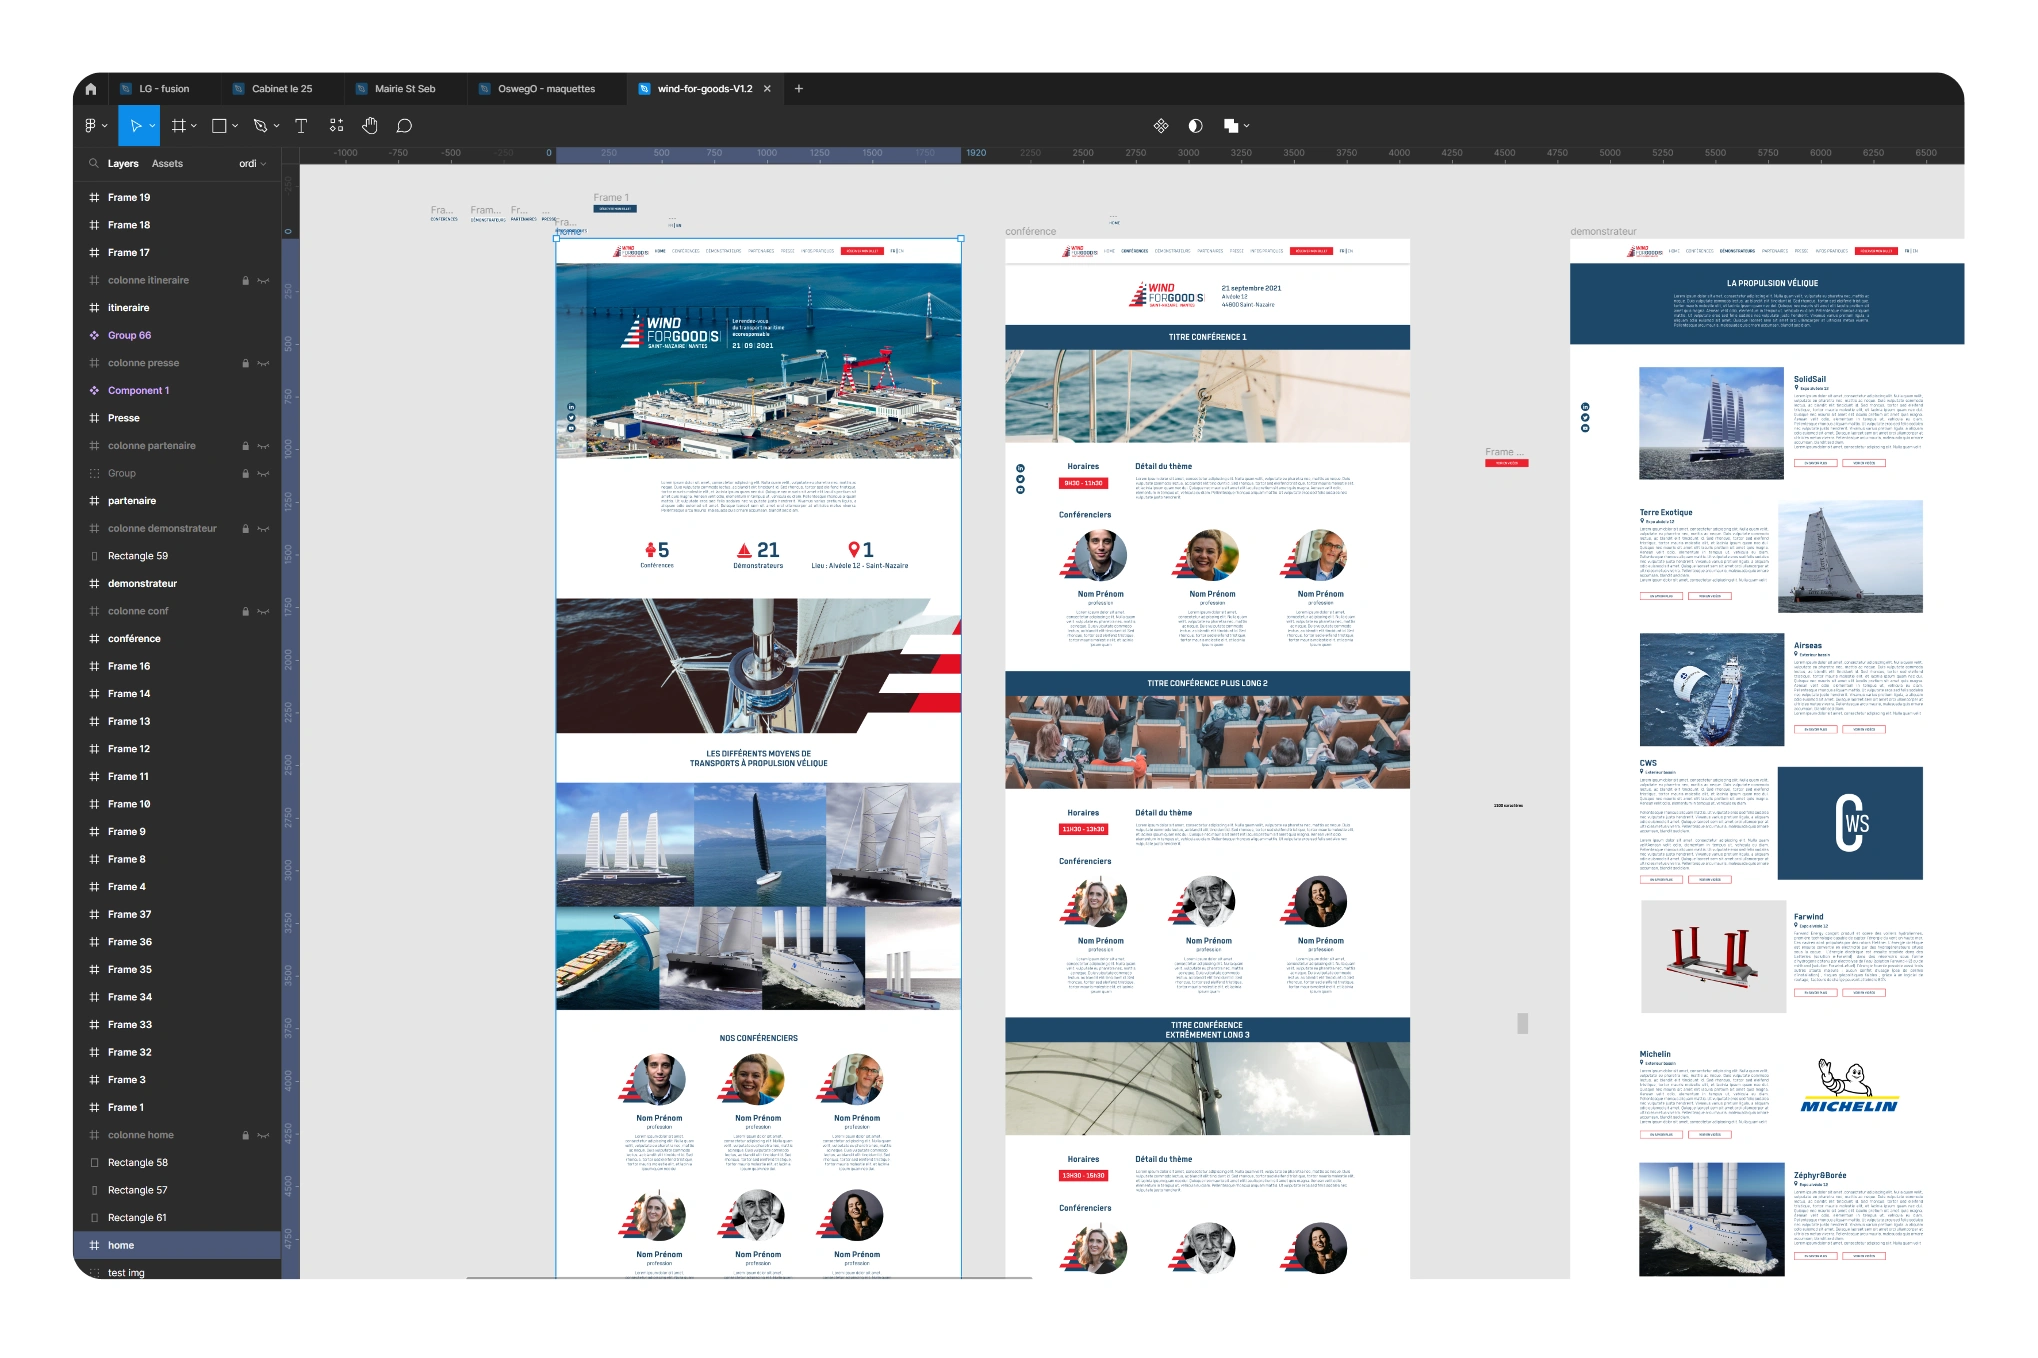
Task: Open the Layers panel tab
Action: click(x=123, y=164)
